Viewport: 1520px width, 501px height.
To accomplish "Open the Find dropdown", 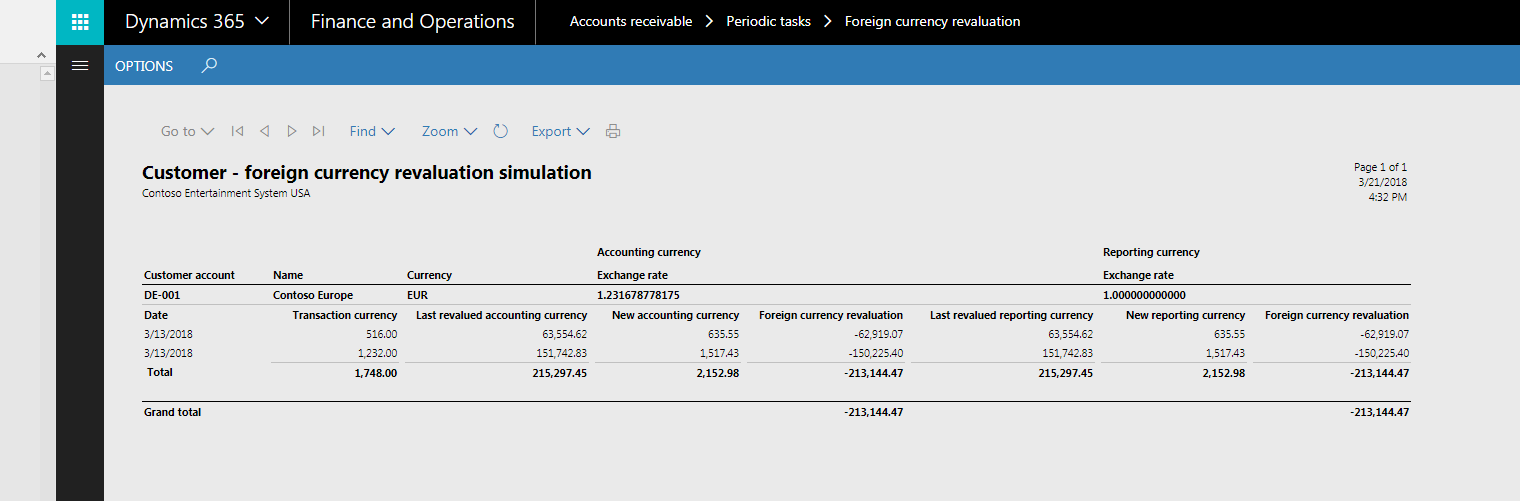I will pos(372,131).
